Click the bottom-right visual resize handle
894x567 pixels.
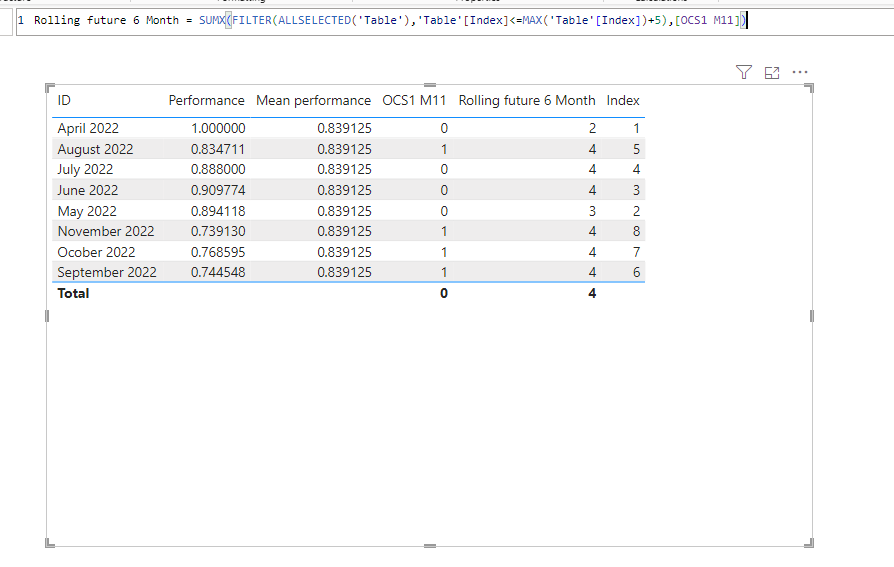pos(808,543)
